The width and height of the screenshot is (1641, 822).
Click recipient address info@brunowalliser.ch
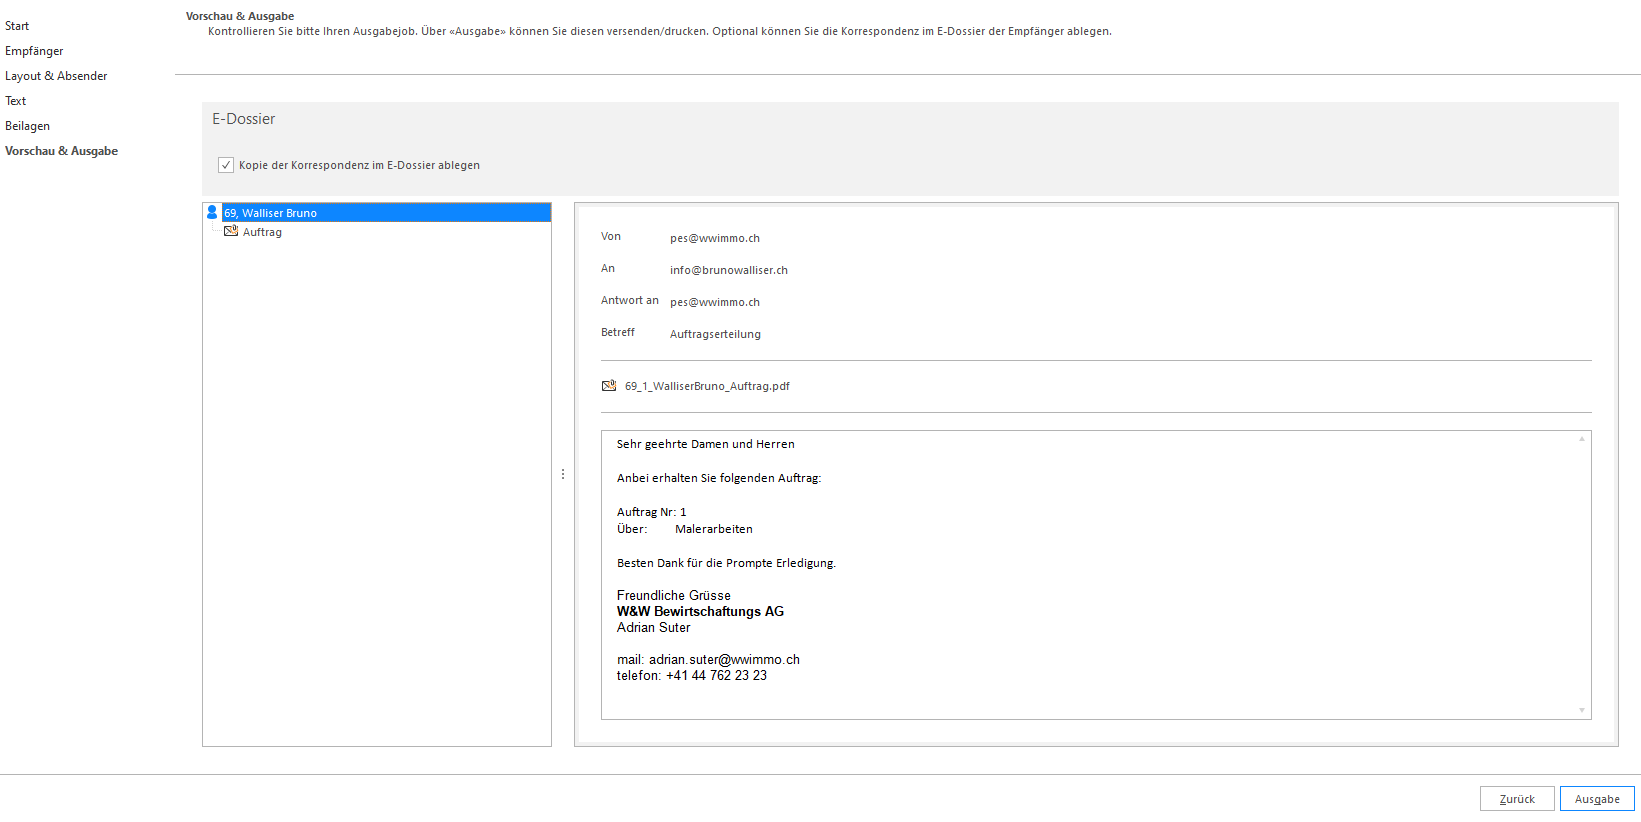(729, 270)
